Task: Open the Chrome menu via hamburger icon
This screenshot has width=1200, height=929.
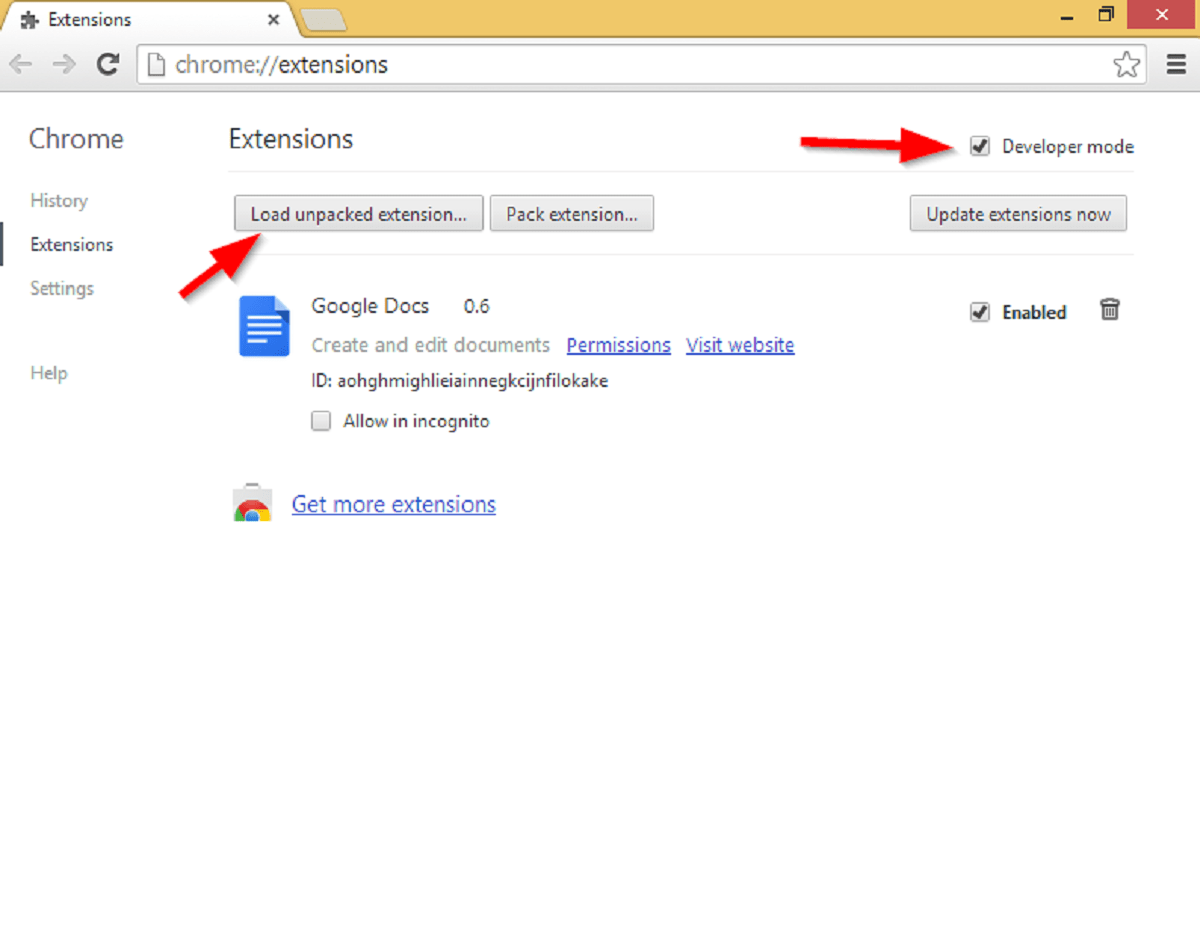Action: [1176, 64]
